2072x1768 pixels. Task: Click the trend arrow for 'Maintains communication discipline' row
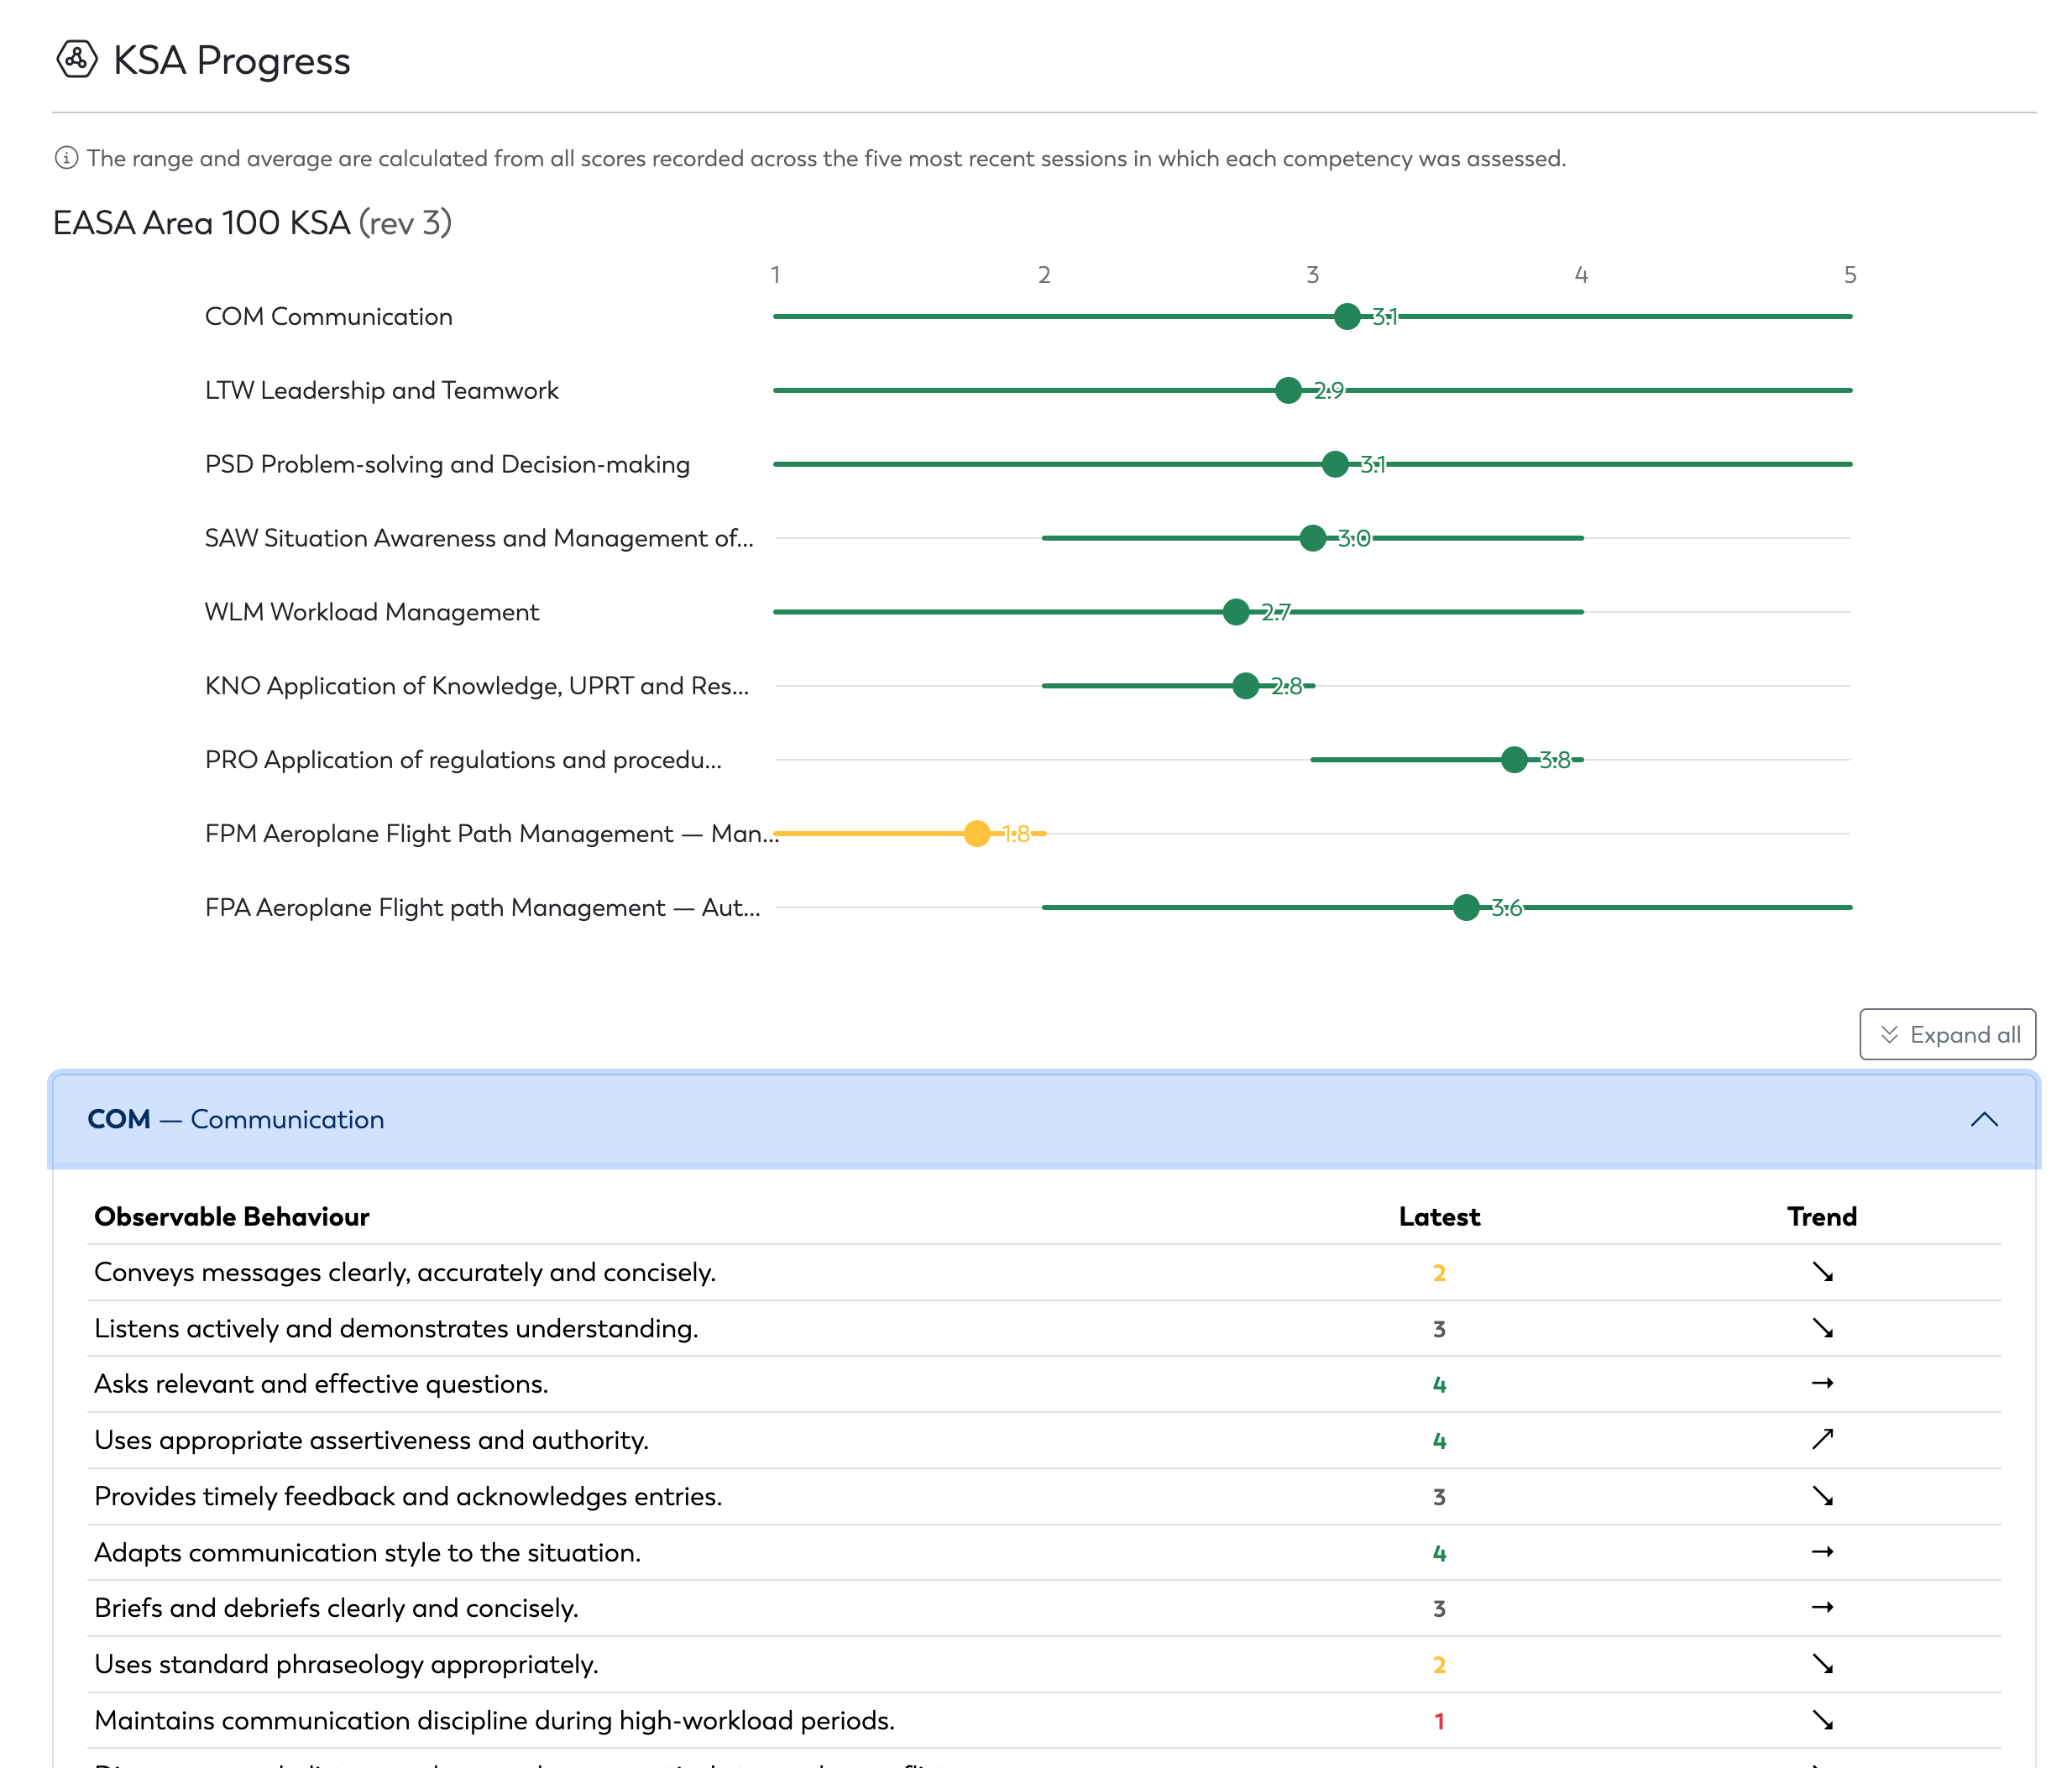[1822, 1720]
